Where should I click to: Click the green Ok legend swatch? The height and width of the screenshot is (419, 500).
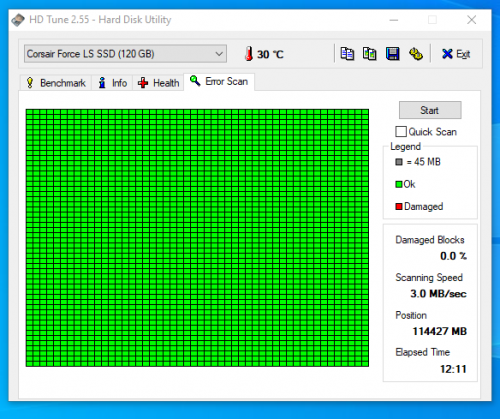pos(399,184)
